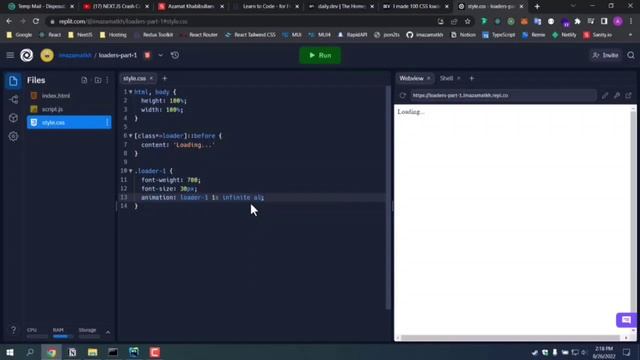Screen dimensions: 640x360
Task: Open the TypeScript bookmark
Action: [x=498, y=35]
